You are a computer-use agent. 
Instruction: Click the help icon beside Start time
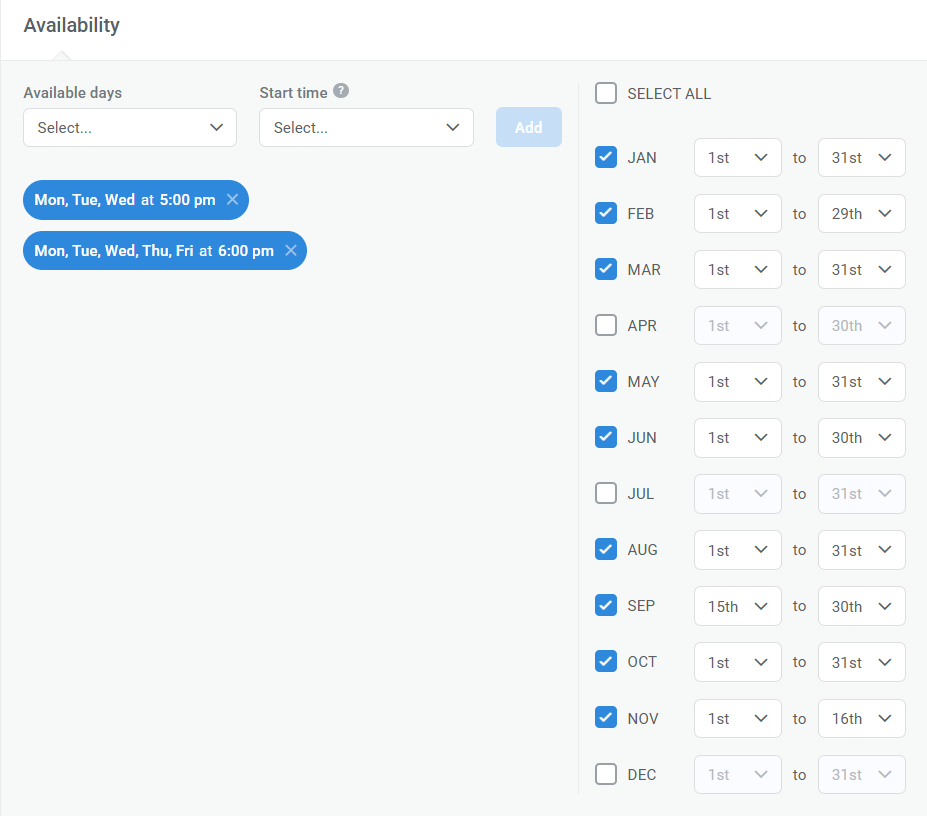[341, 91]
